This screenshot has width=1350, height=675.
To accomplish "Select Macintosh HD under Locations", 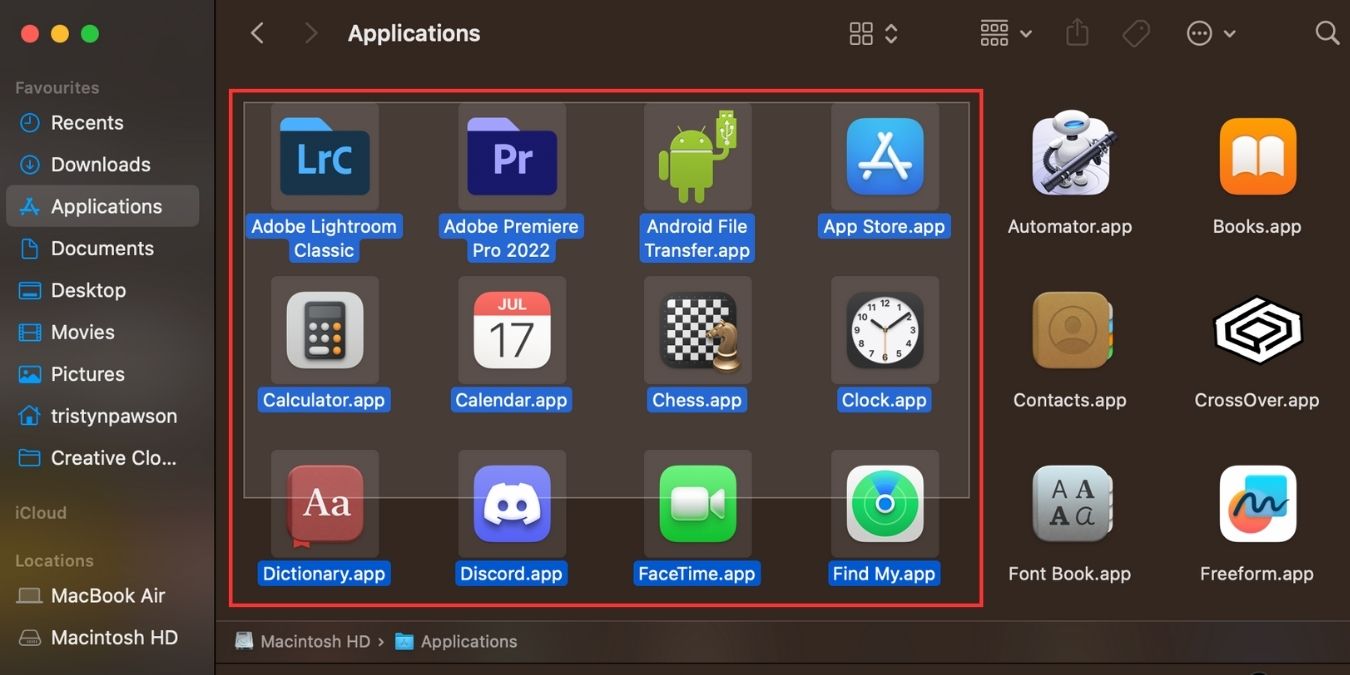I will click(x=103, y=637).
